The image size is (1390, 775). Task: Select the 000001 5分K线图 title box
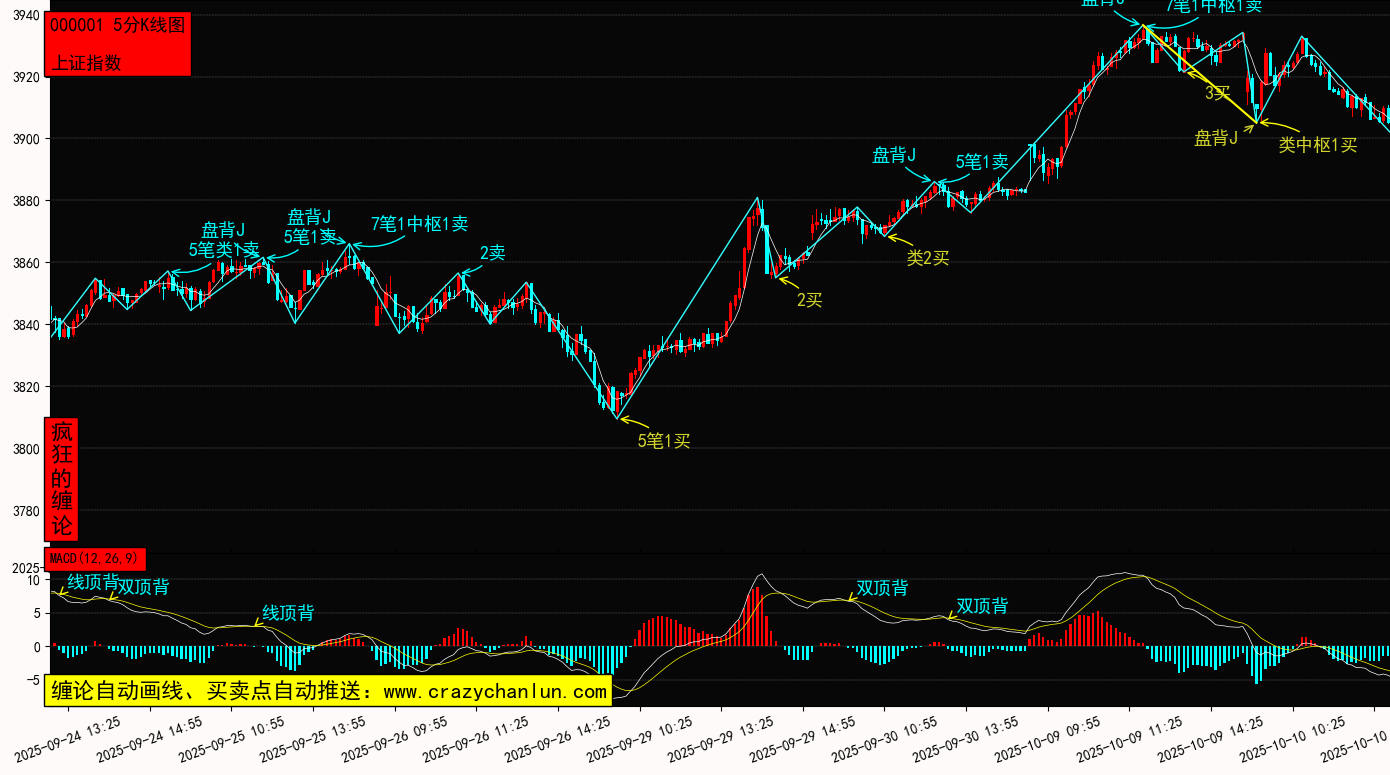point(117,26)
